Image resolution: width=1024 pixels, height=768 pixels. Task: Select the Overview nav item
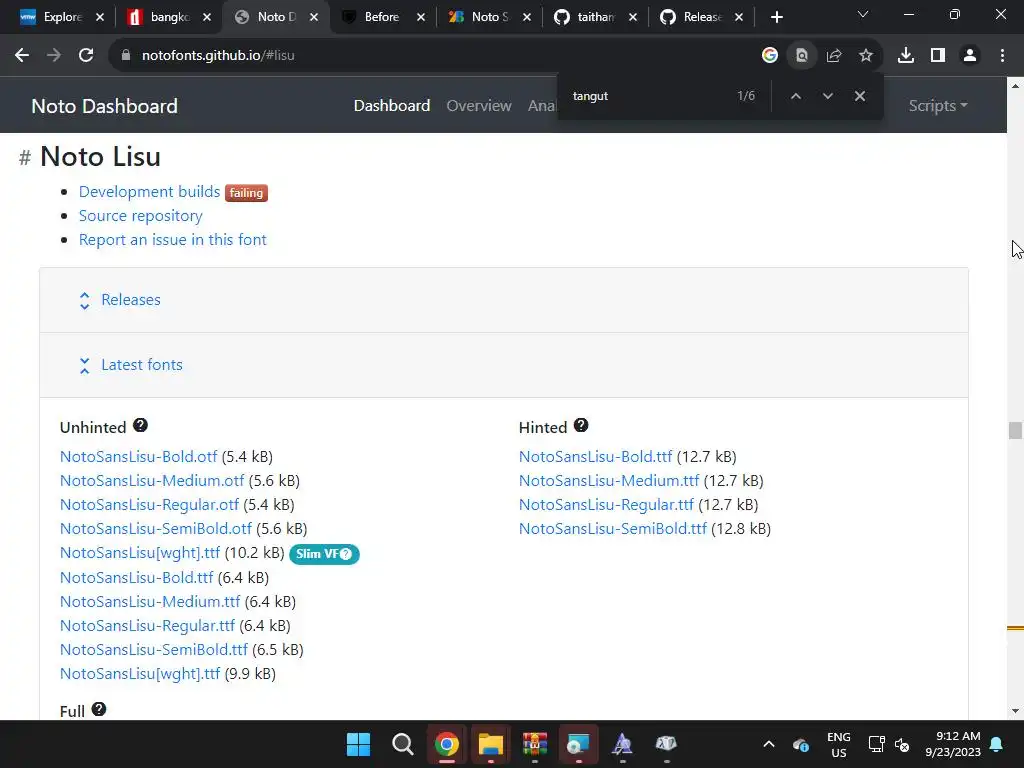479,106
